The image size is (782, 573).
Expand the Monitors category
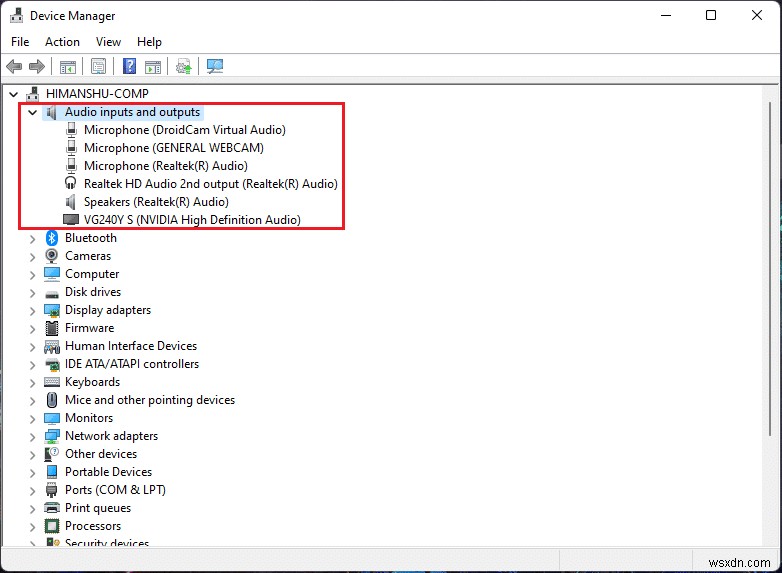click(x=32, y=419)
